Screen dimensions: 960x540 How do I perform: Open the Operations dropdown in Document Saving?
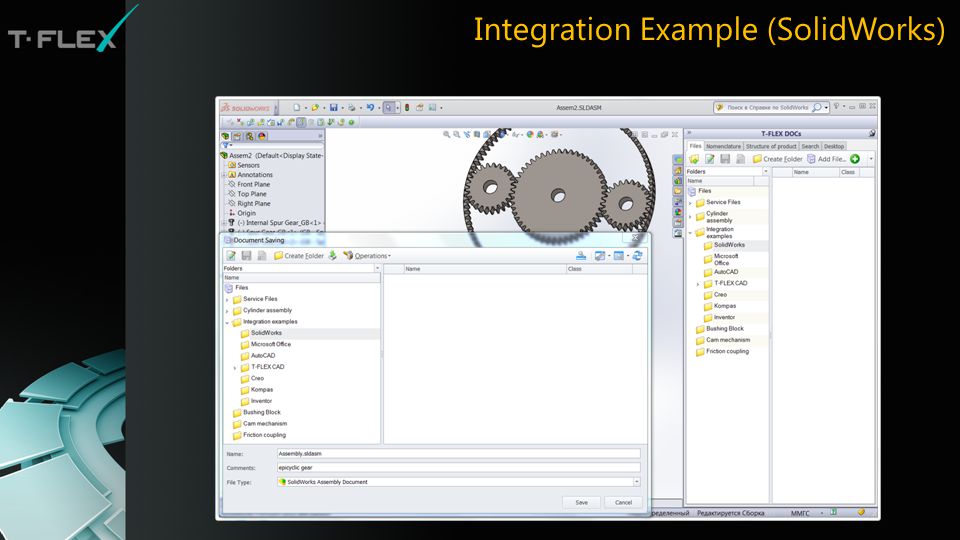coord(367,256)
